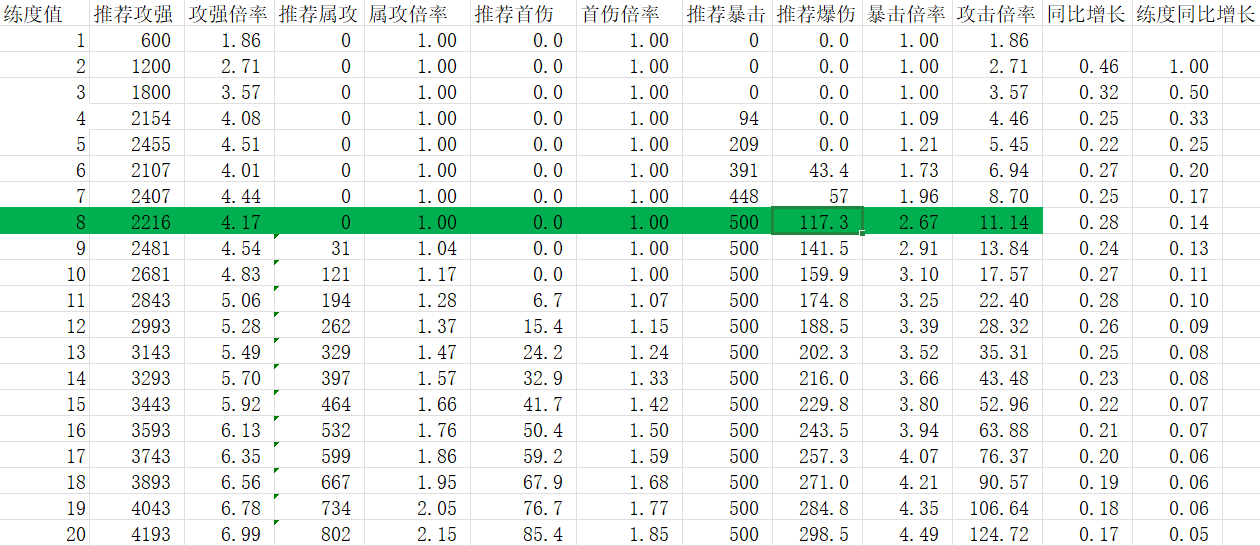Select the cell with value 600
1260x546 pixels.
point(137,41)
